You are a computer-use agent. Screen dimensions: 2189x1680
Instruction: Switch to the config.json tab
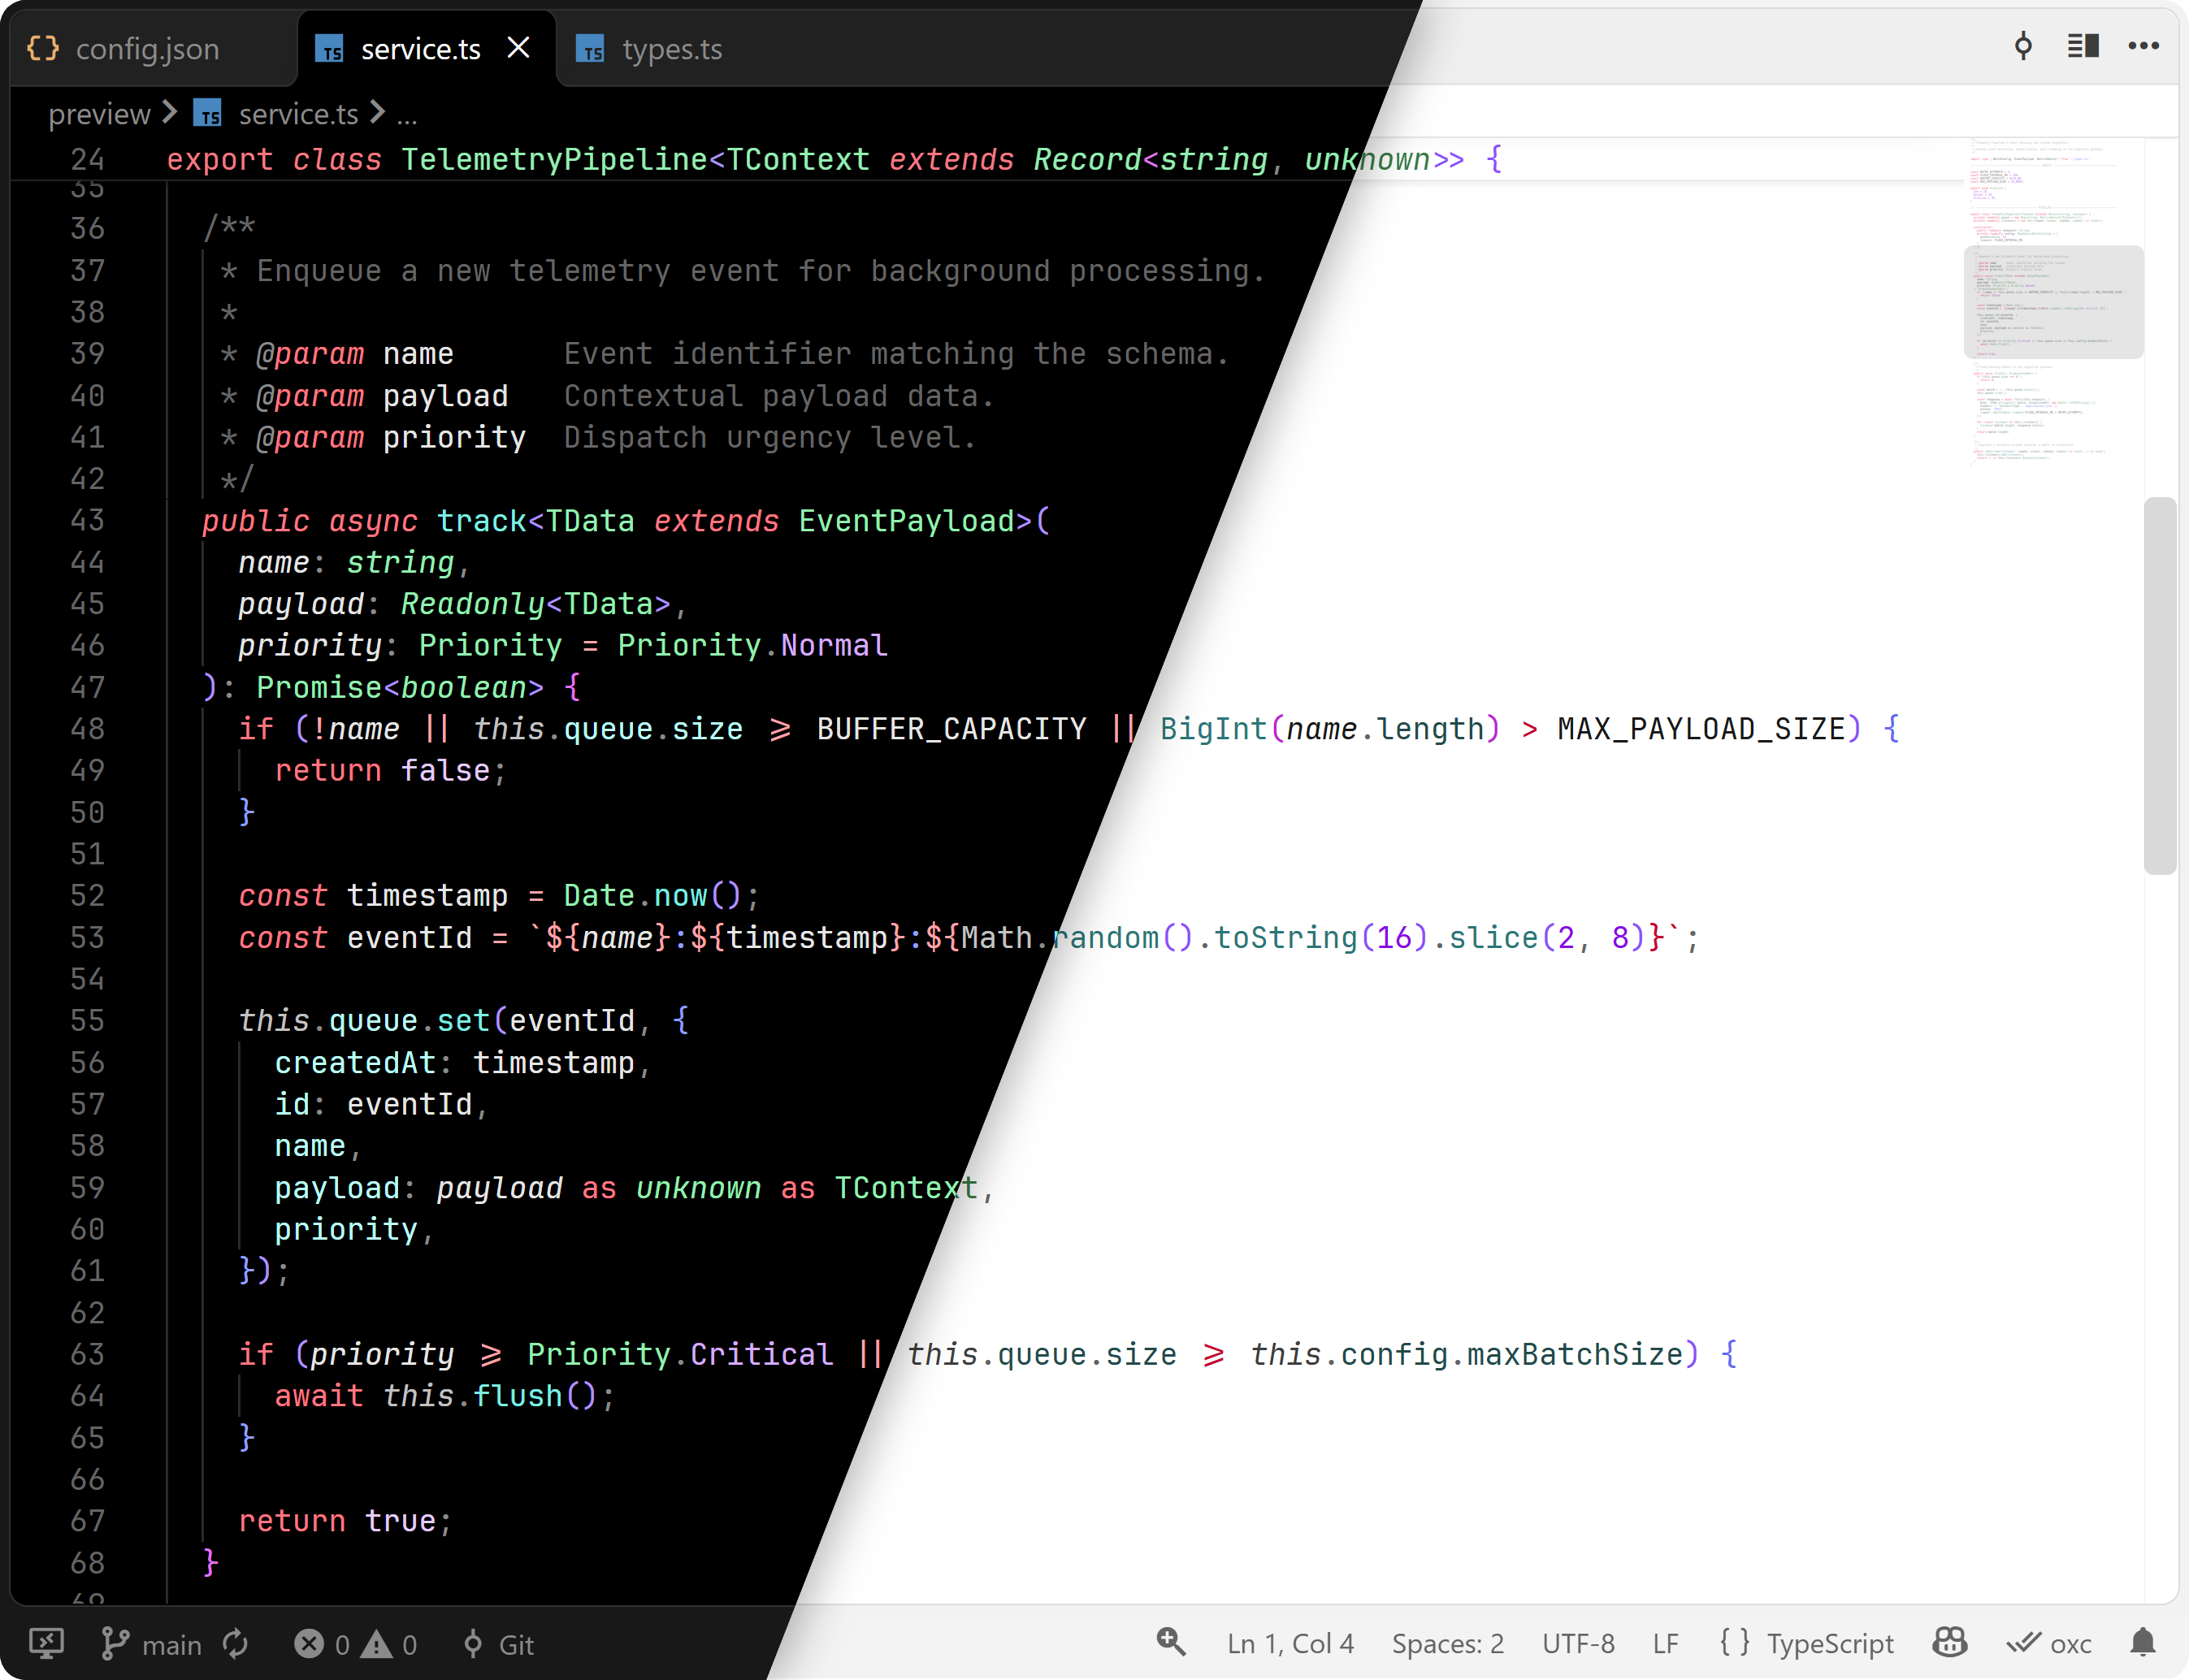click(x=123, y=49)
